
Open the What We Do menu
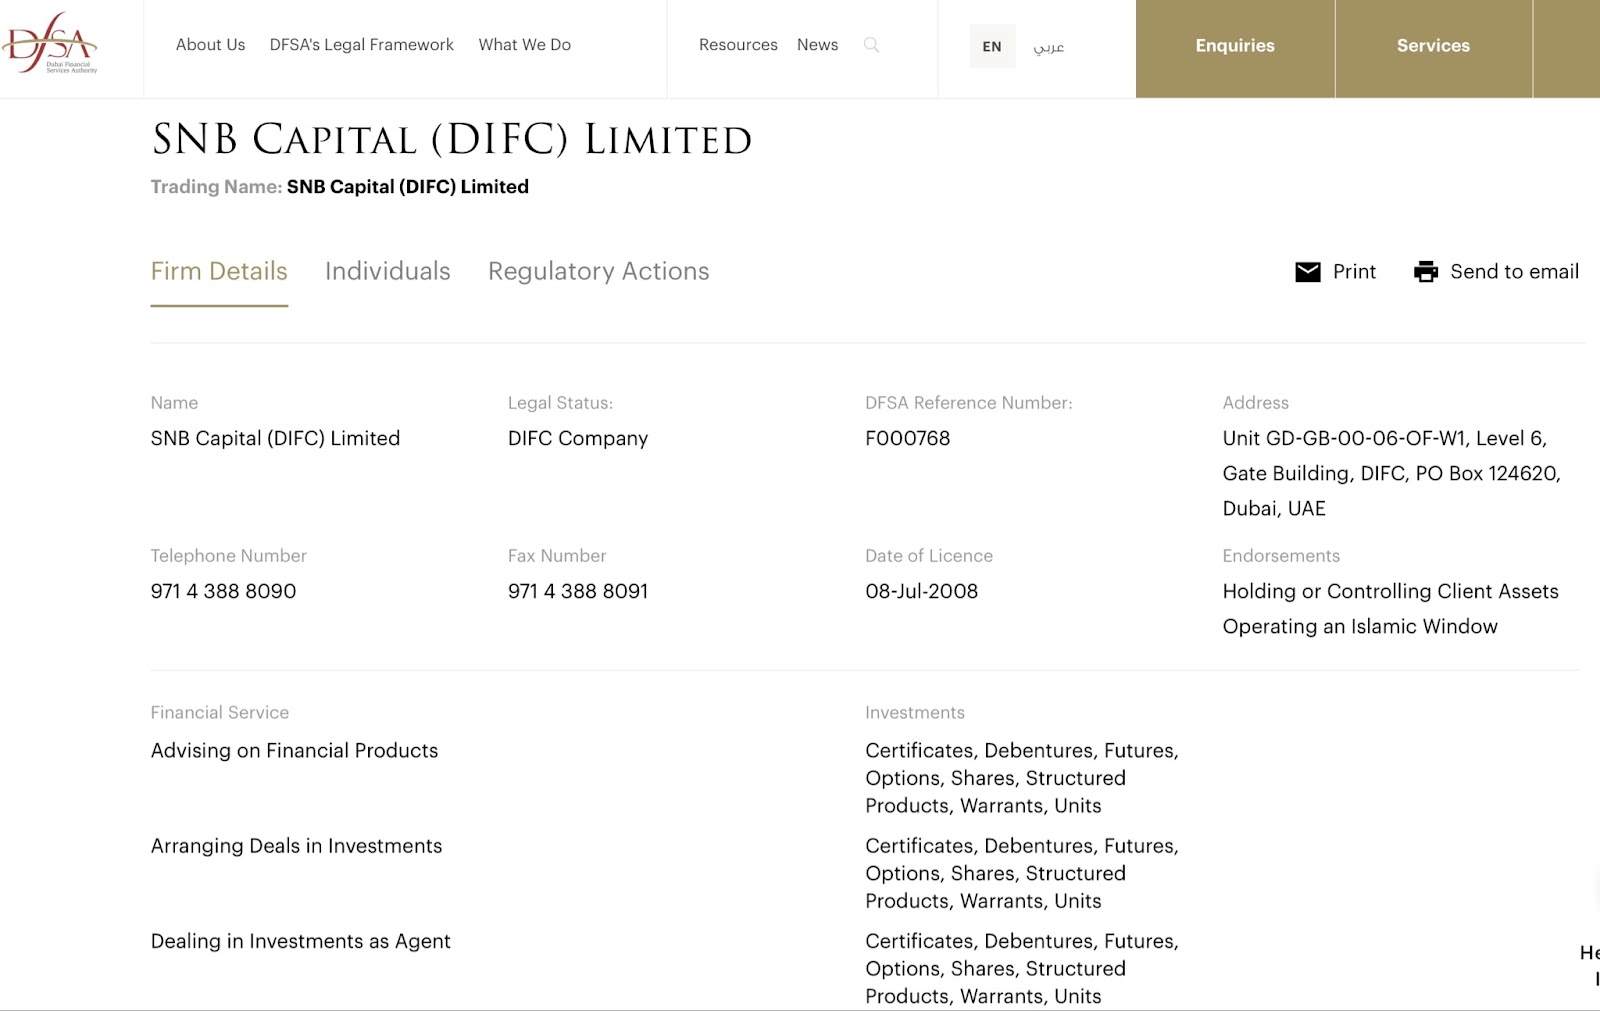pyautogui.click(x=524, y=45)
